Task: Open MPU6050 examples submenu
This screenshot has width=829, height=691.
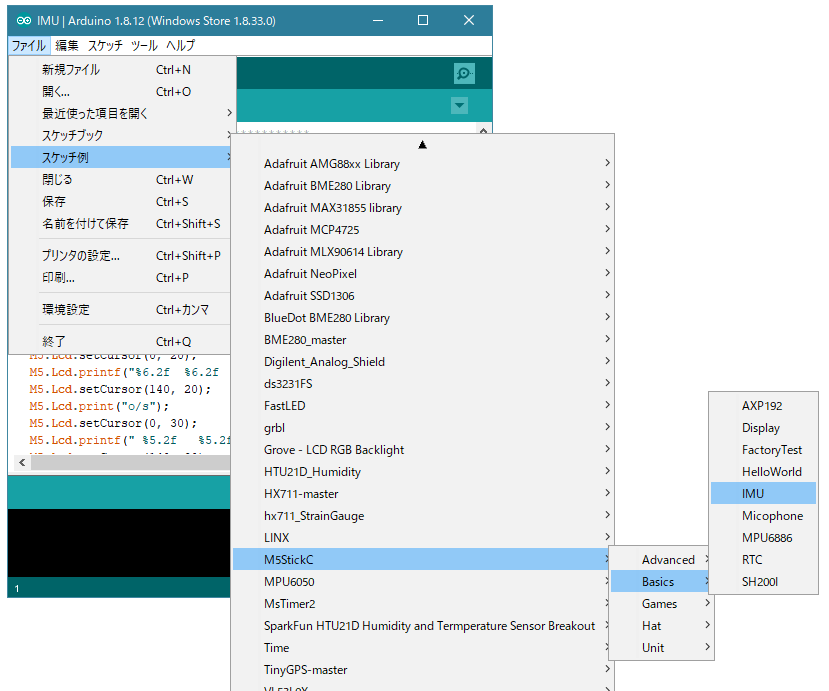Action: pos(421,582)
